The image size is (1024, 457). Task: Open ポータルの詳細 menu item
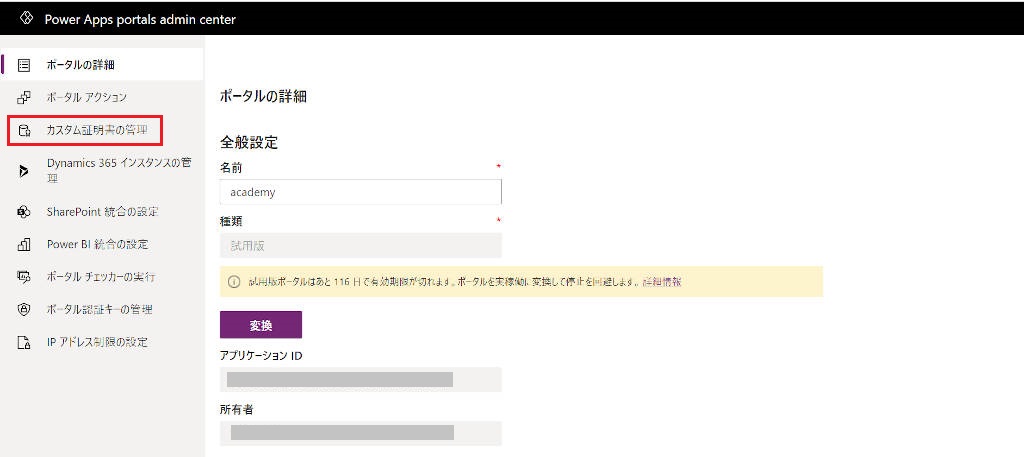point(103,65)
